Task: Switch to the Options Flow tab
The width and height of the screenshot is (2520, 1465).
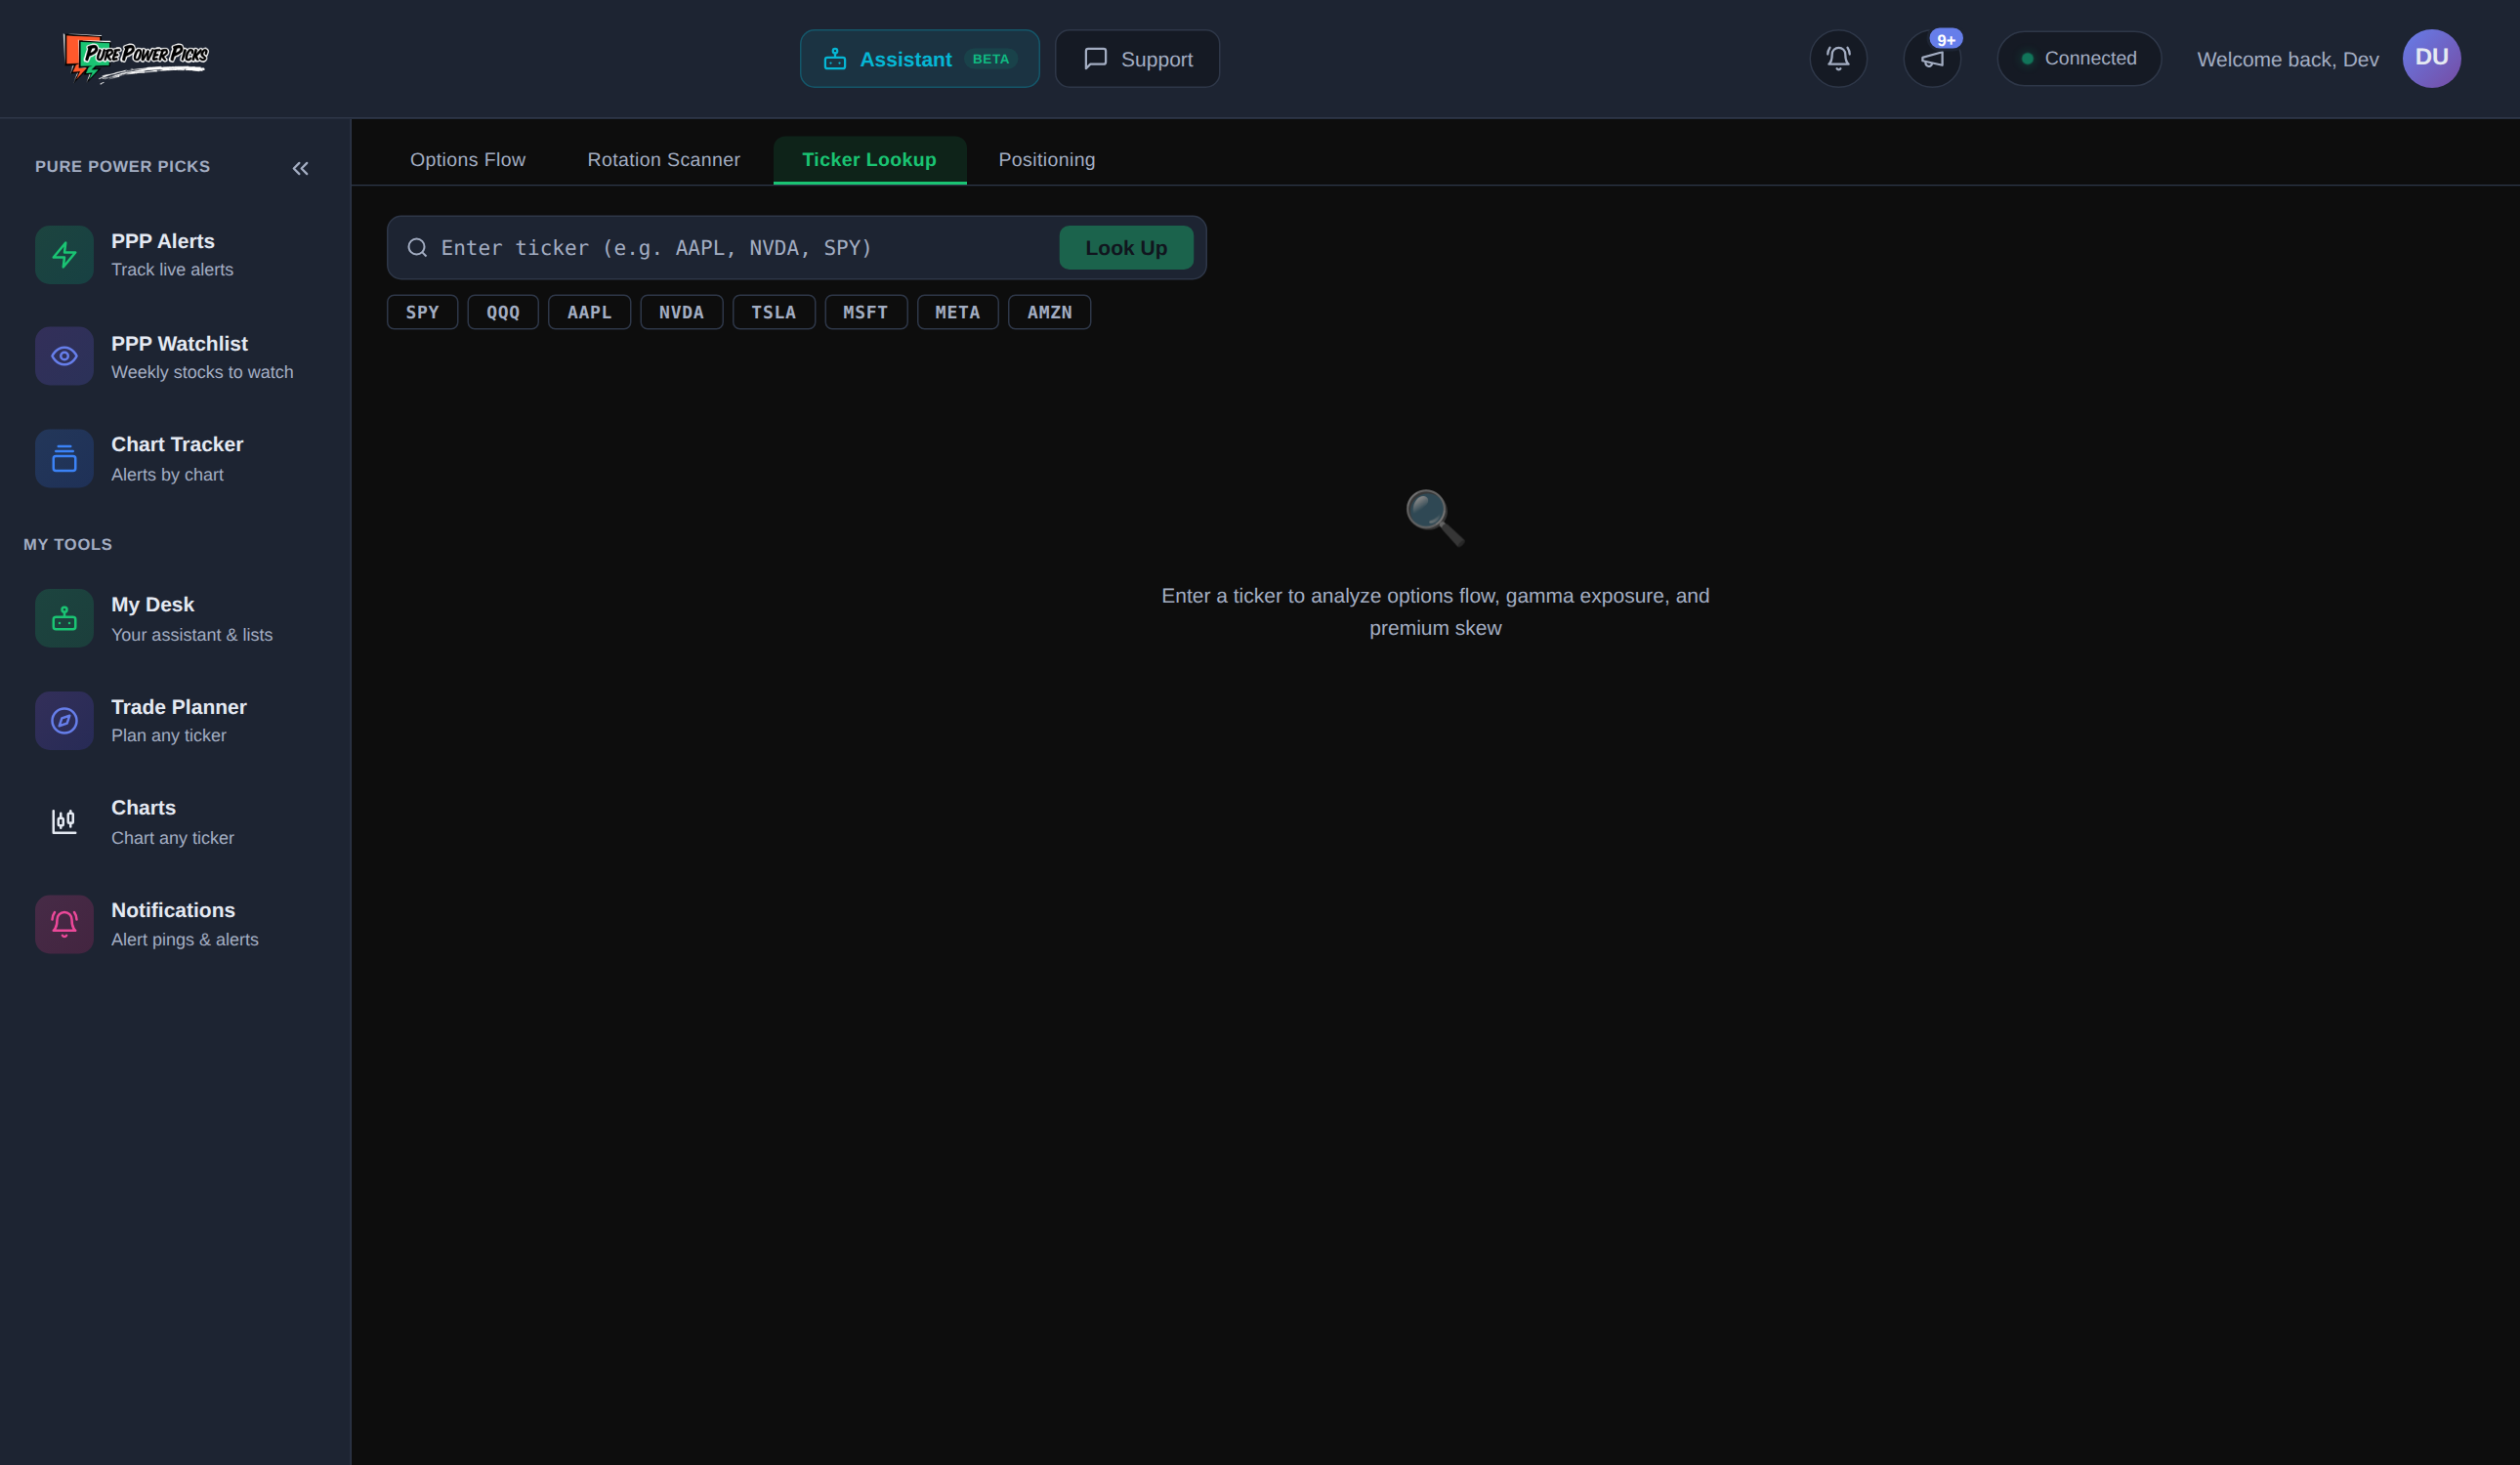Action: click(468, 160)
